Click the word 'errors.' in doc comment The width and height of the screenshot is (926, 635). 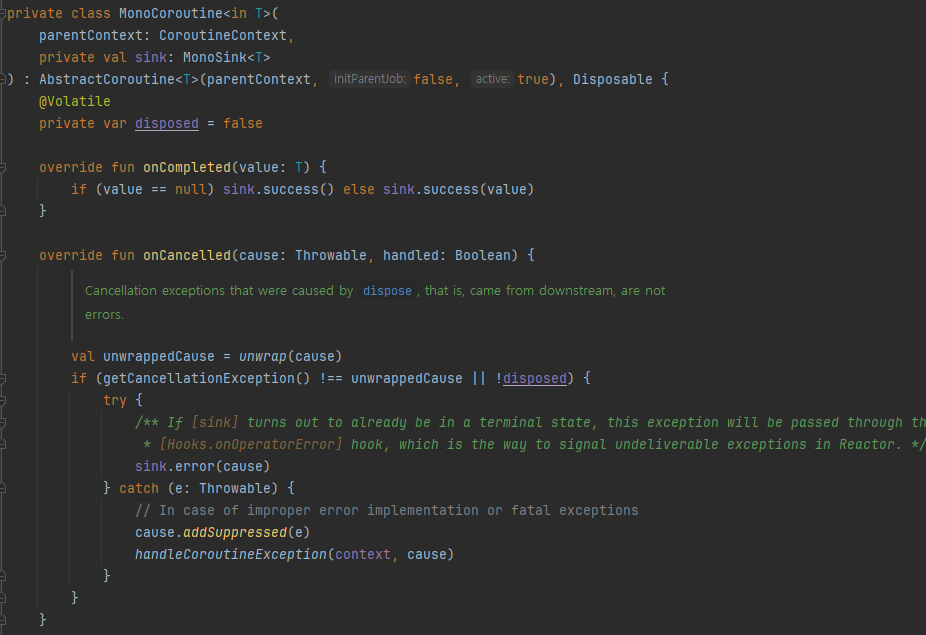(105, 315)
